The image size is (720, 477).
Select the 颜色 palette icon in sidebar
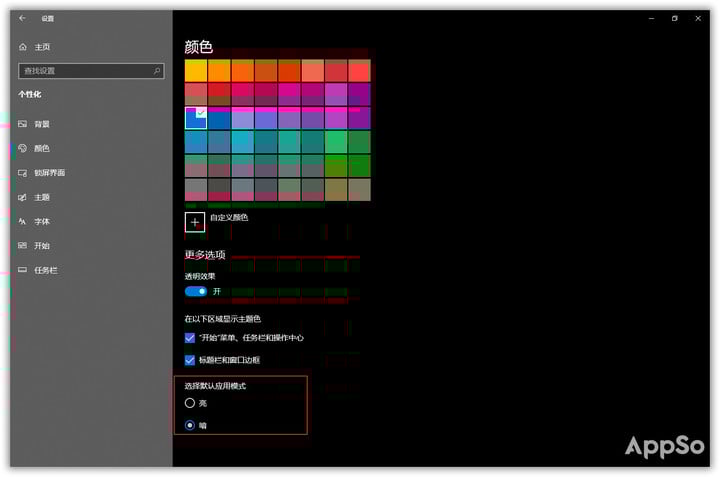[22, 148]
